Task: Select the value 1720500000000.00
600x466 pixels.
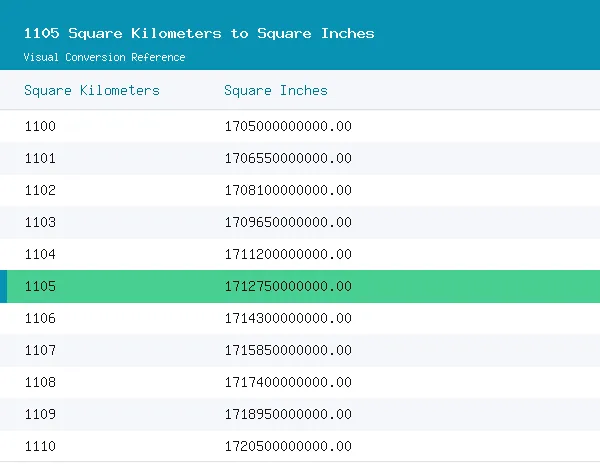Action: click(x=288, y=446)
